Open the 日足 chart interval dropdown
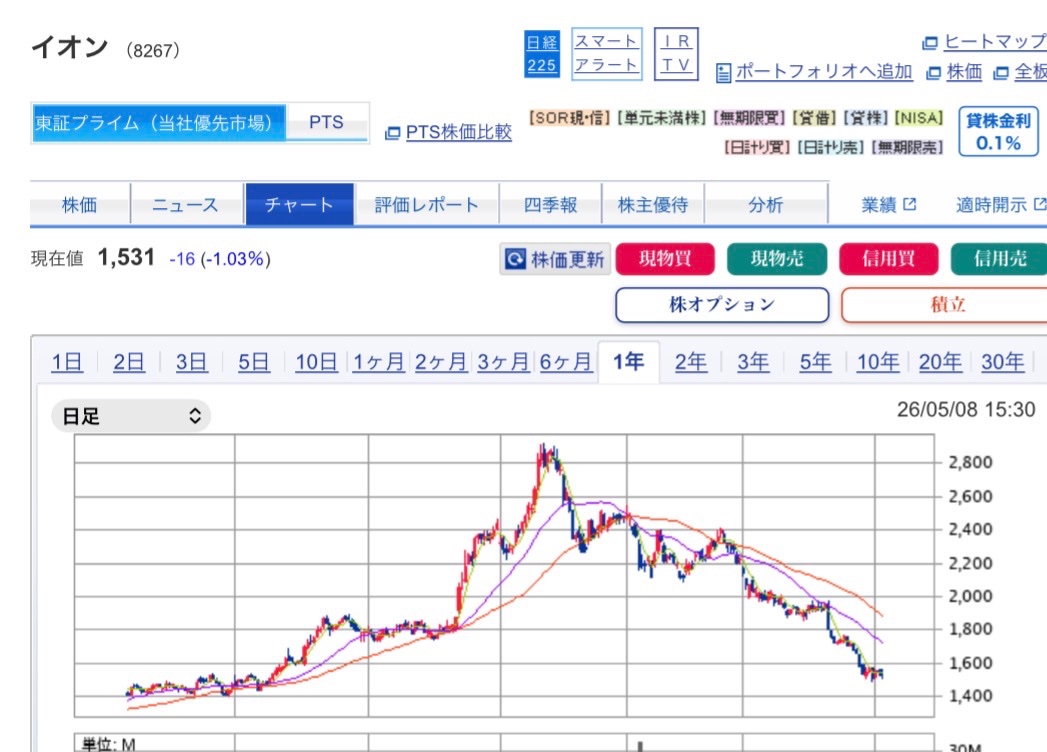Viewport: 1047px width, 752px height. click(131, 416)
